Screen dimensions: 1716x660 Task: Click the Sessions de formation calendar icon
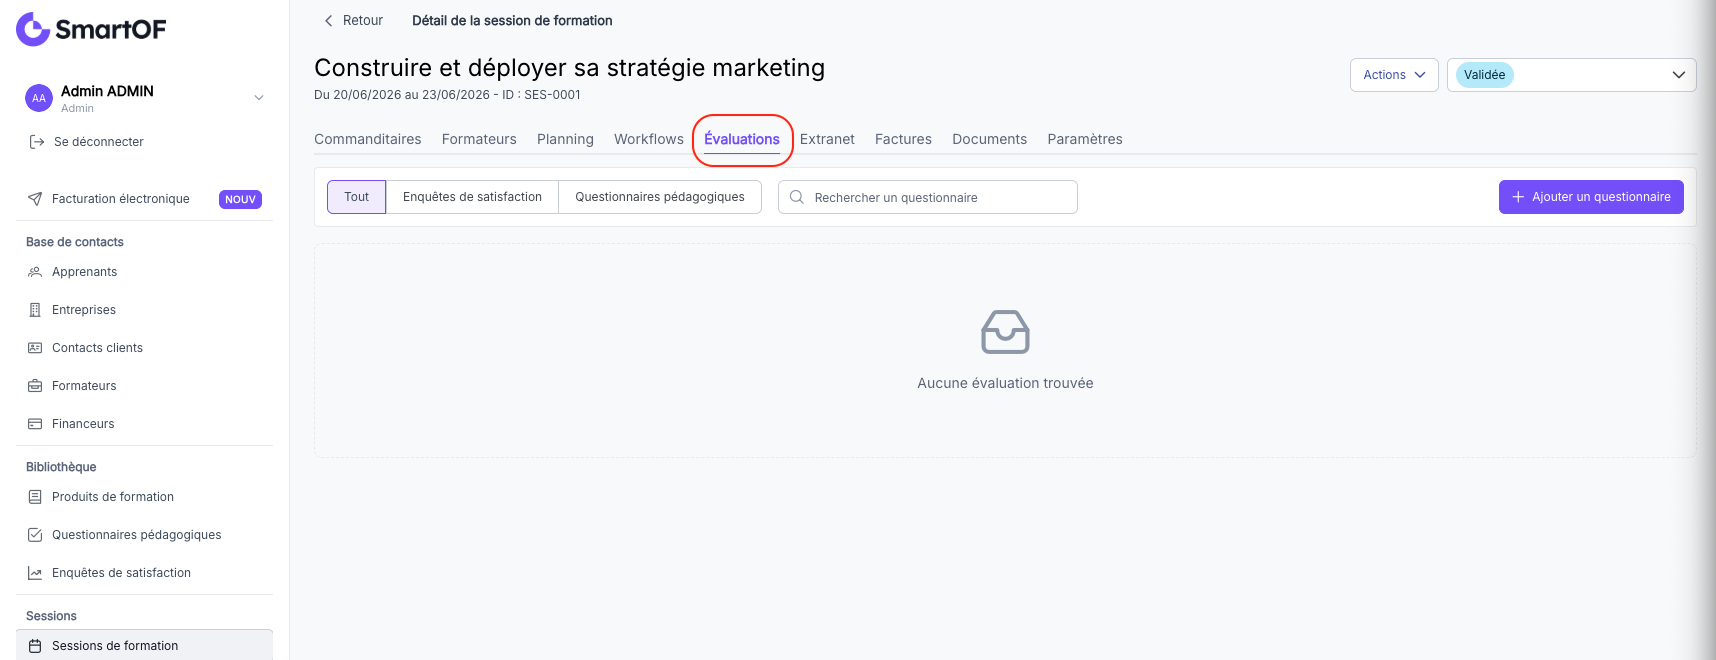tap(35, 646)
